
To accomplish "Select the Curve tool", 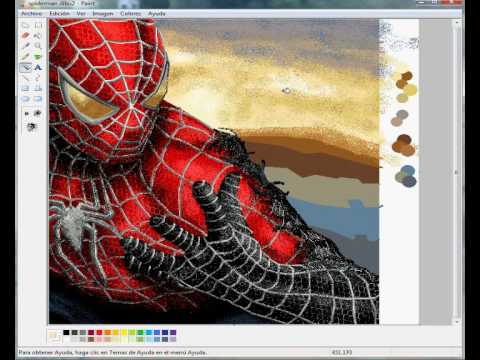I will click(x=38, y=78).
